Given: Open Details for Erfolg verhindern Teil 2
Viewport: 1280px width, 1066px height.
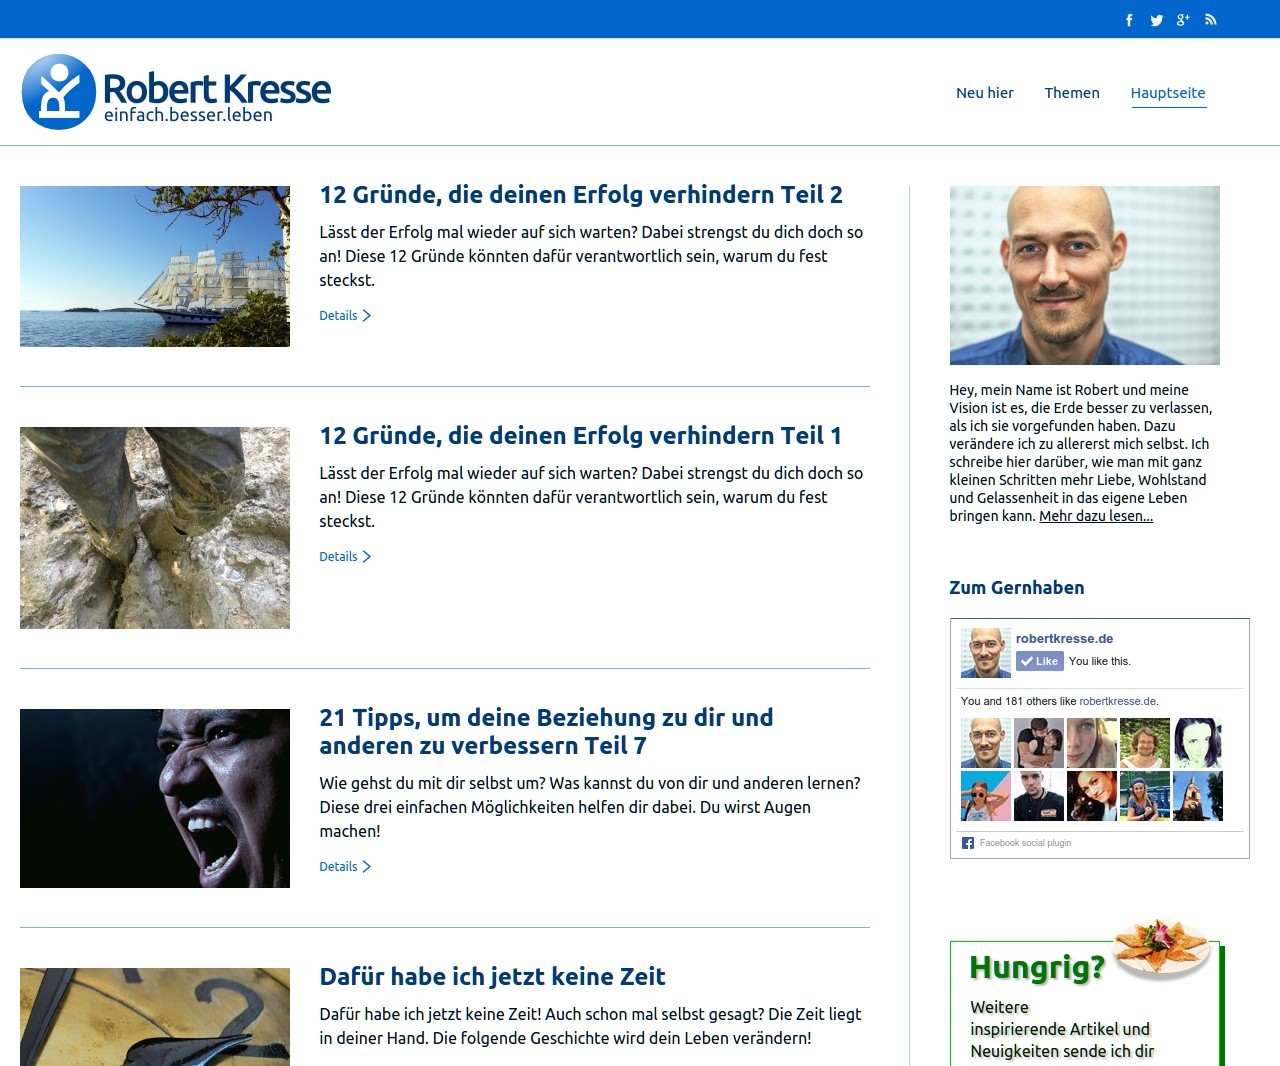Looking at the screenshot, I should (x=344, y=316).
